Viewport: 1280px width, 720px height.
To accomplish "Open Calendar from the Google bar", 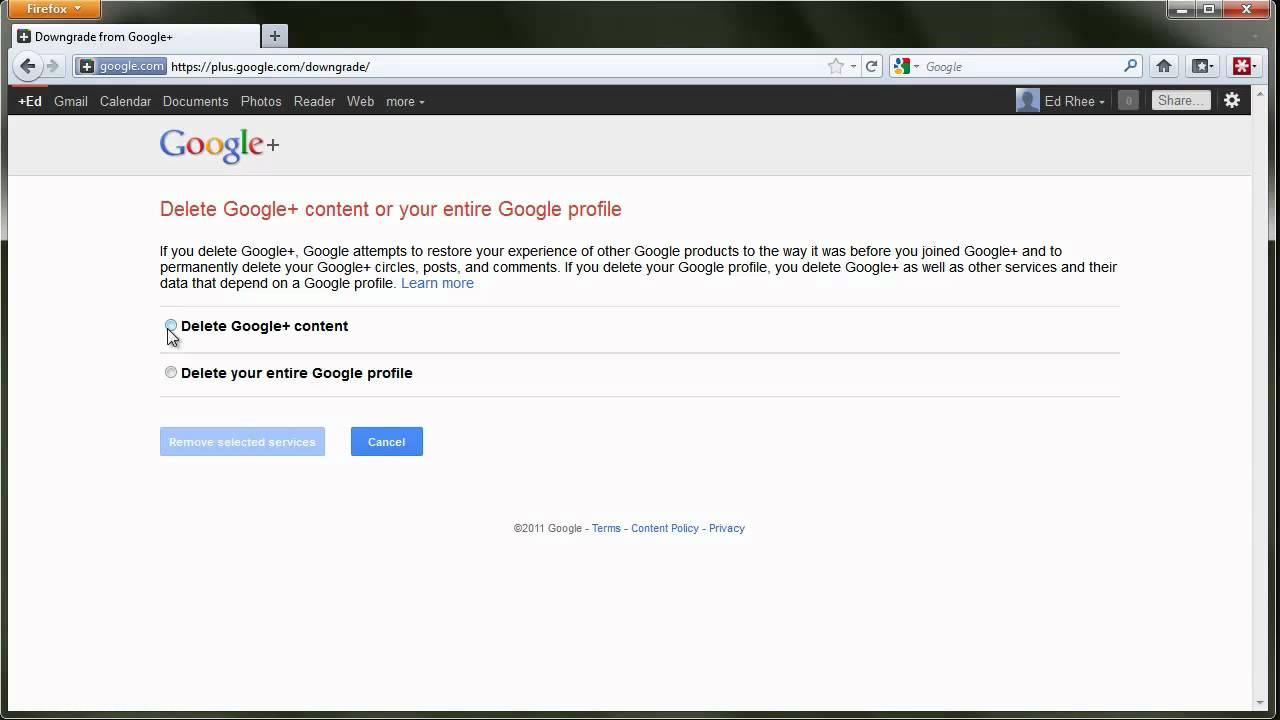I will (x=125, y=101).
